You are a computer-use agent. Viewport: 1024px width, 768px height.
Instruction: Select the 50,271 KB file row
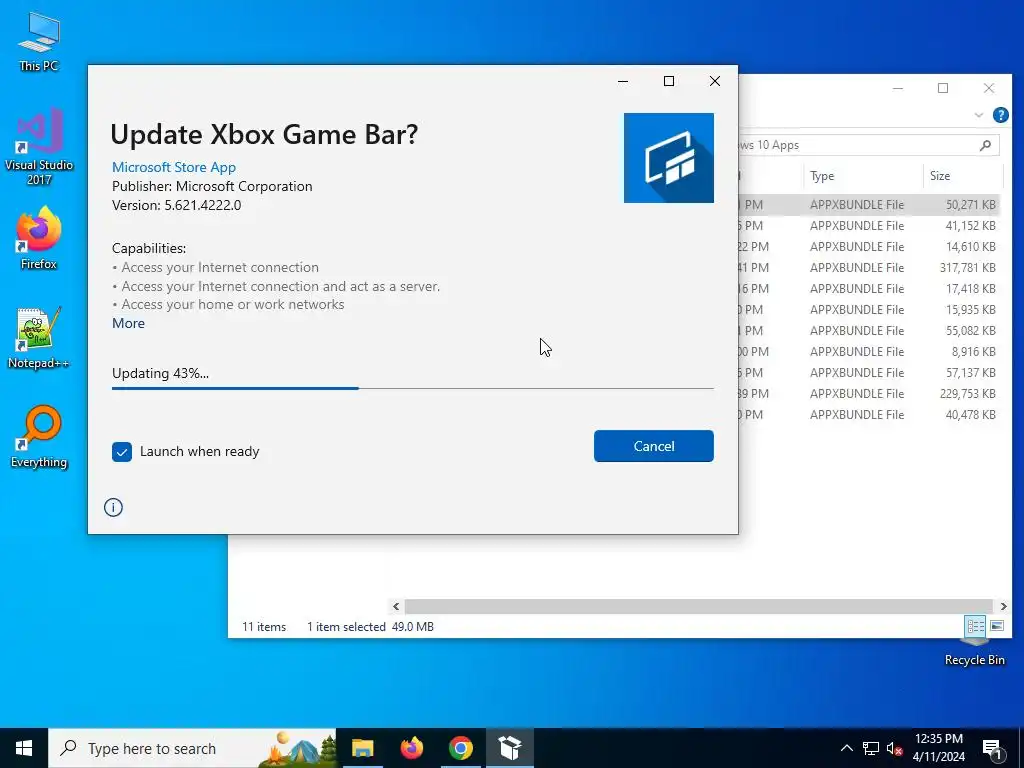point(869,204)
